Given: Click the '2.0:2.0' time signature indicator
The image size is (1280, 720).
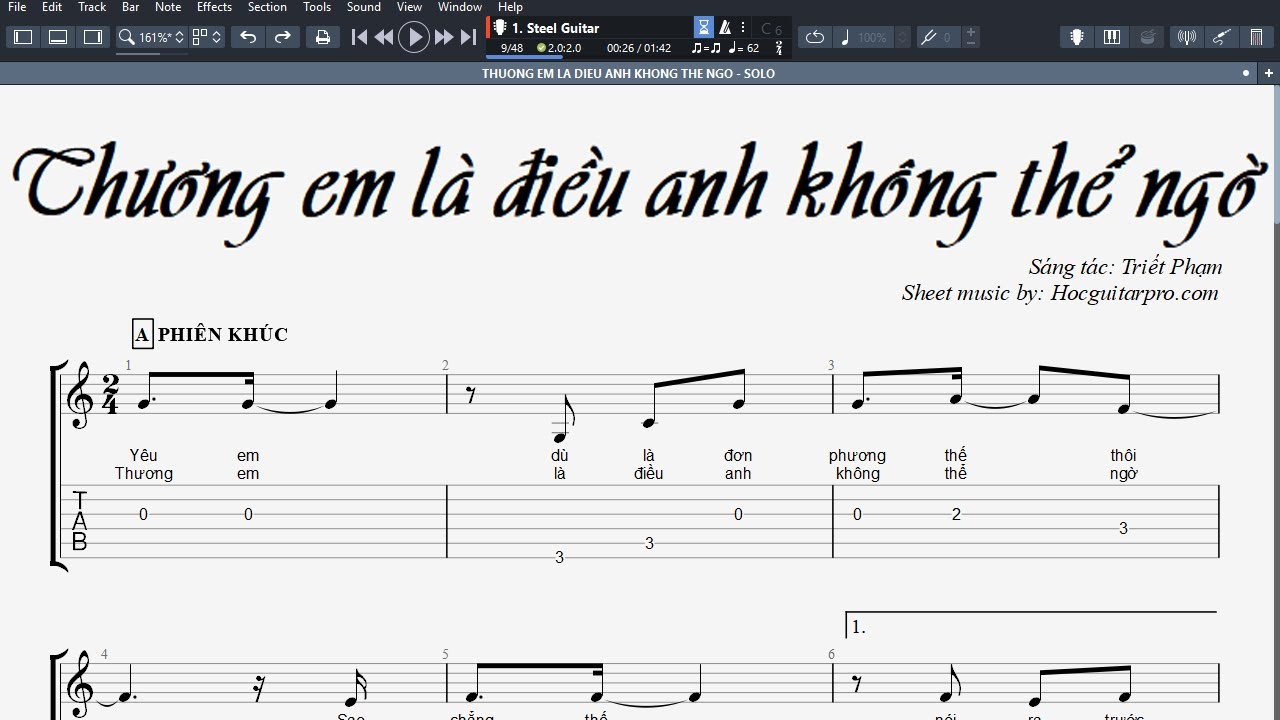Looking at the screenshot, I should click(559, 48).
